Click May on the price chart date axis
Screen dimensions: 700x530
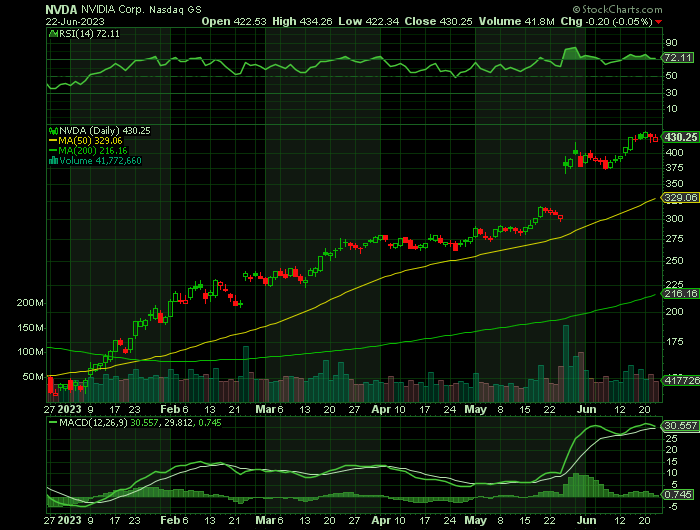(475, 409)
